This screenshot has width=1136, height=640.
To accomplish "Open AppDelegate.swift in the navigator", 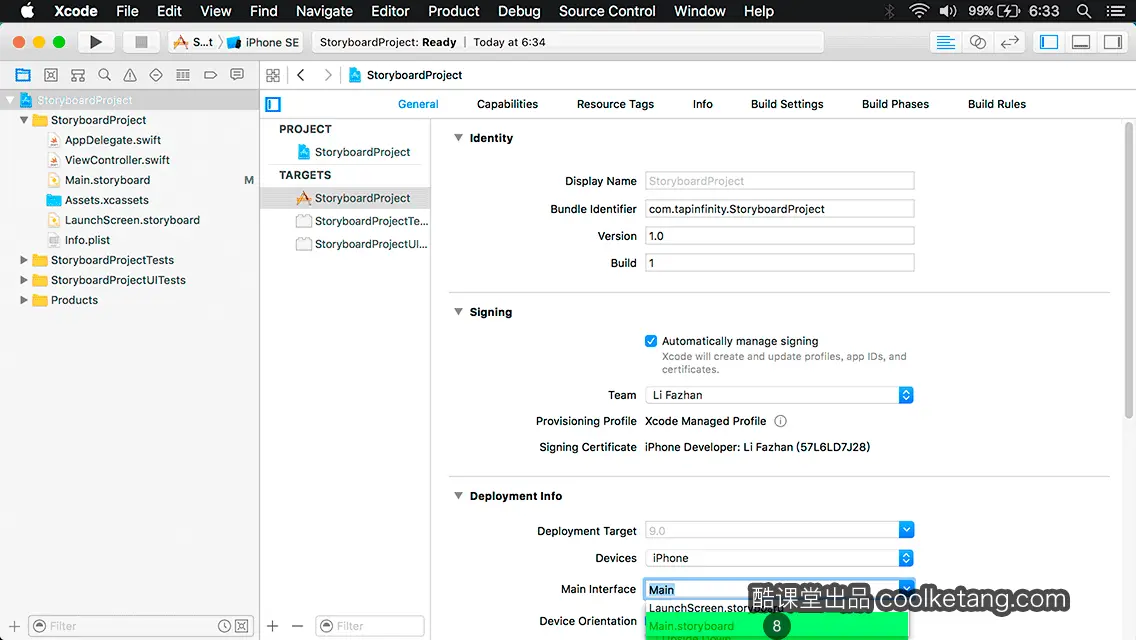I will 112,140.
